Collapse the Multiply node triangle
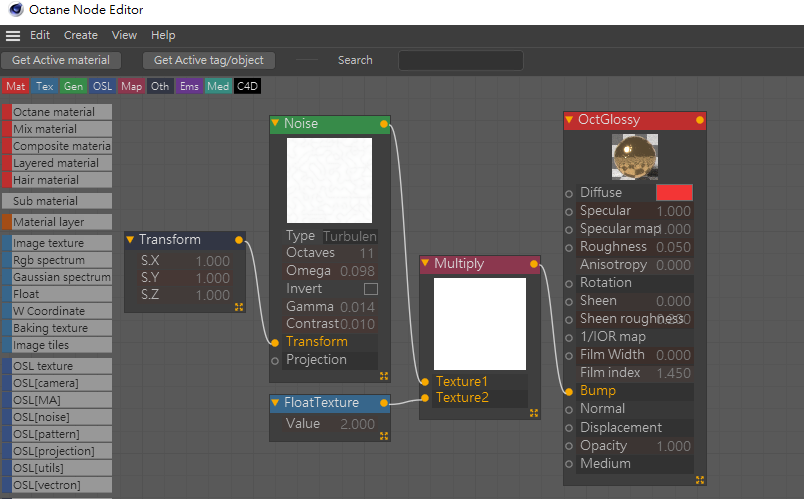804x499 pixels. click(x=425, y=263)
